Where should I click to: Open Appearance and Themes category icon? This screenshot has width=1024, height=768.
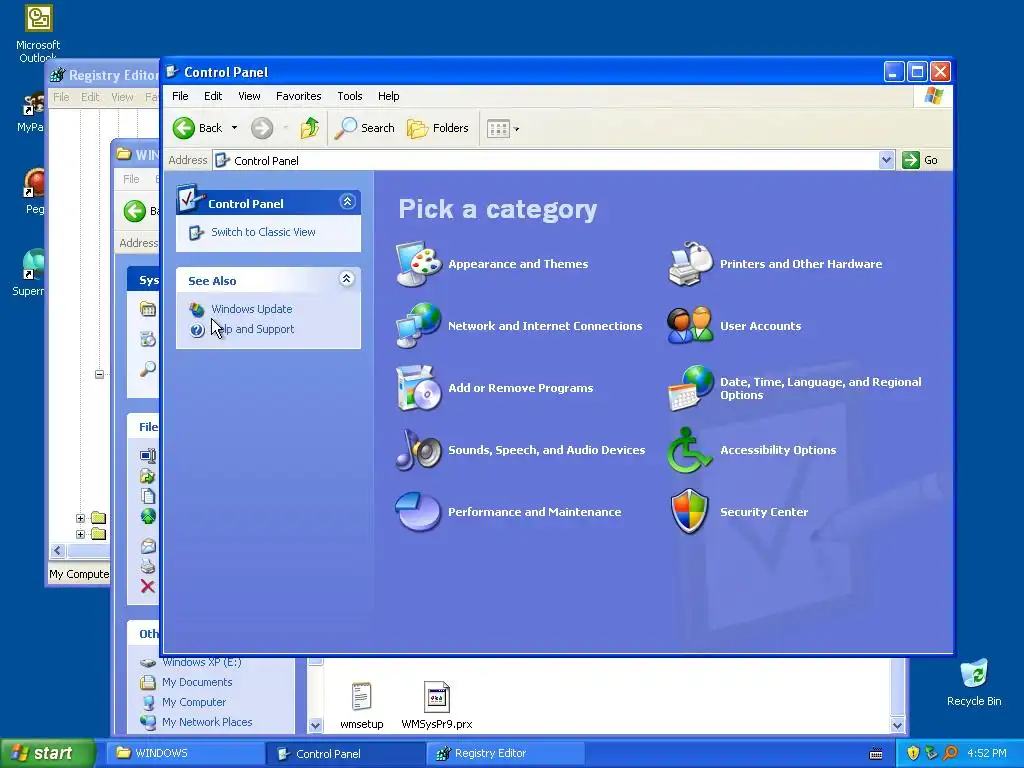coord(419,264)
